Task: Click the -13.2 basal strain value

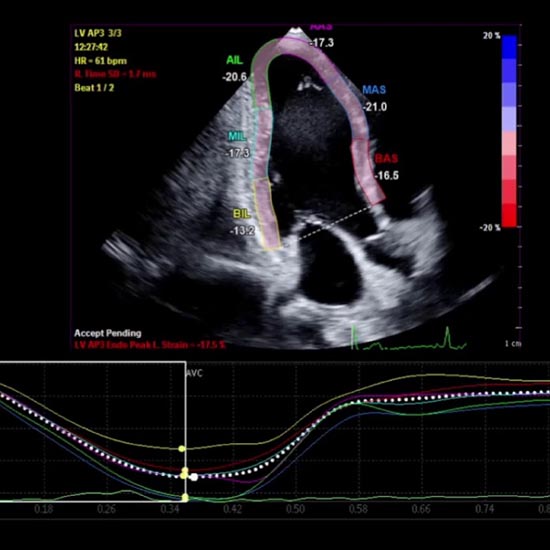Action: pyautogui.click(x=242, y=231)
